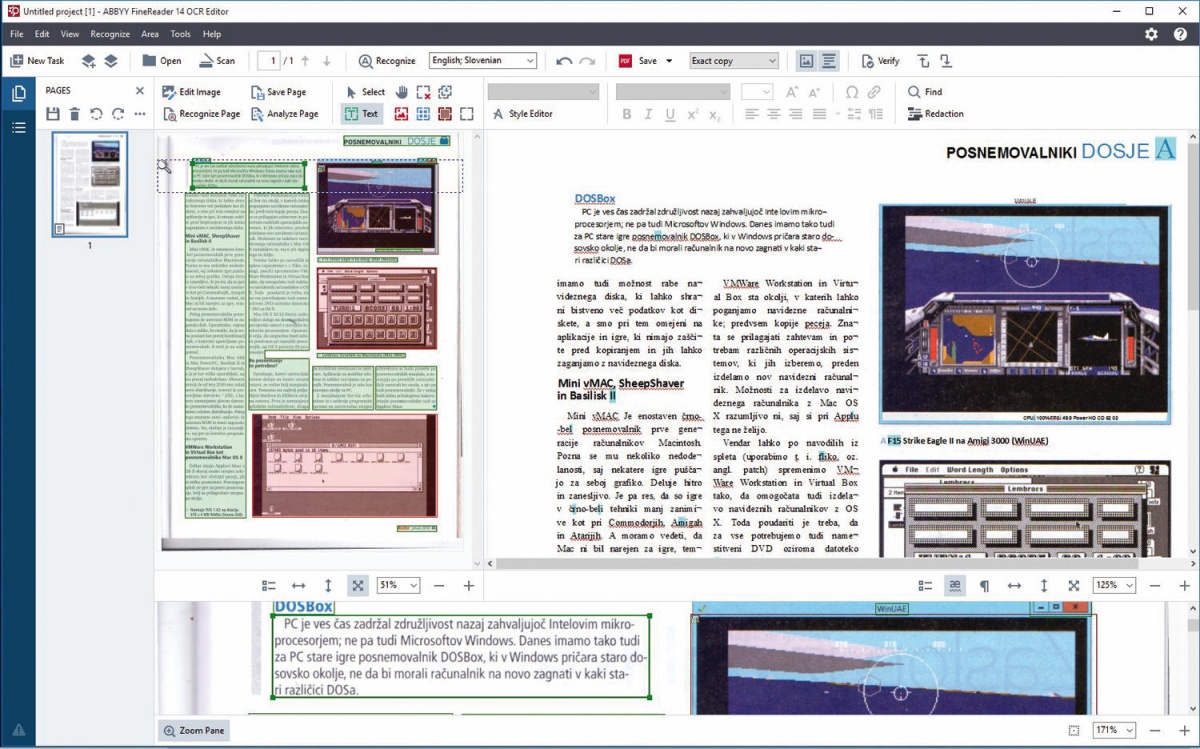The height and width of the screenshot is (749, 1200).
Task: Fit image pane to width
Action: click(x=298, y=585)
